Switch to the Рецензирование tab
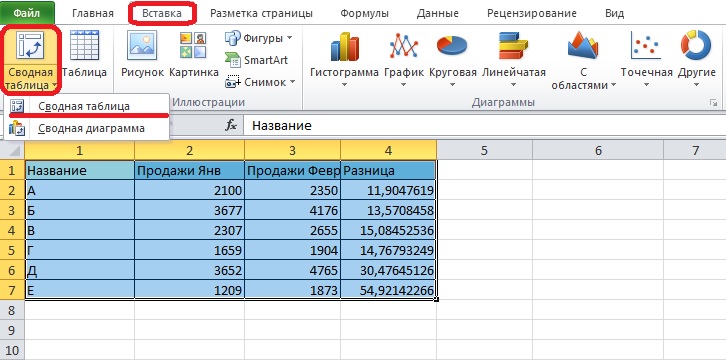726x360 pixels. 532,13
